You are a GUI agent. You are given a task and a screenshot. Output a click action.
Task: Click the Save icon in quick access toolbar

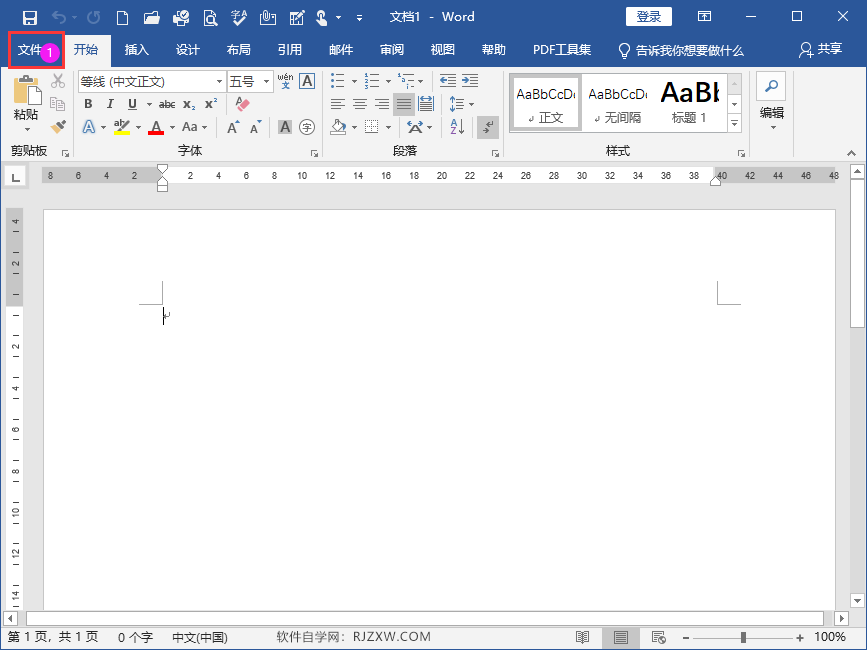(29, 18)
